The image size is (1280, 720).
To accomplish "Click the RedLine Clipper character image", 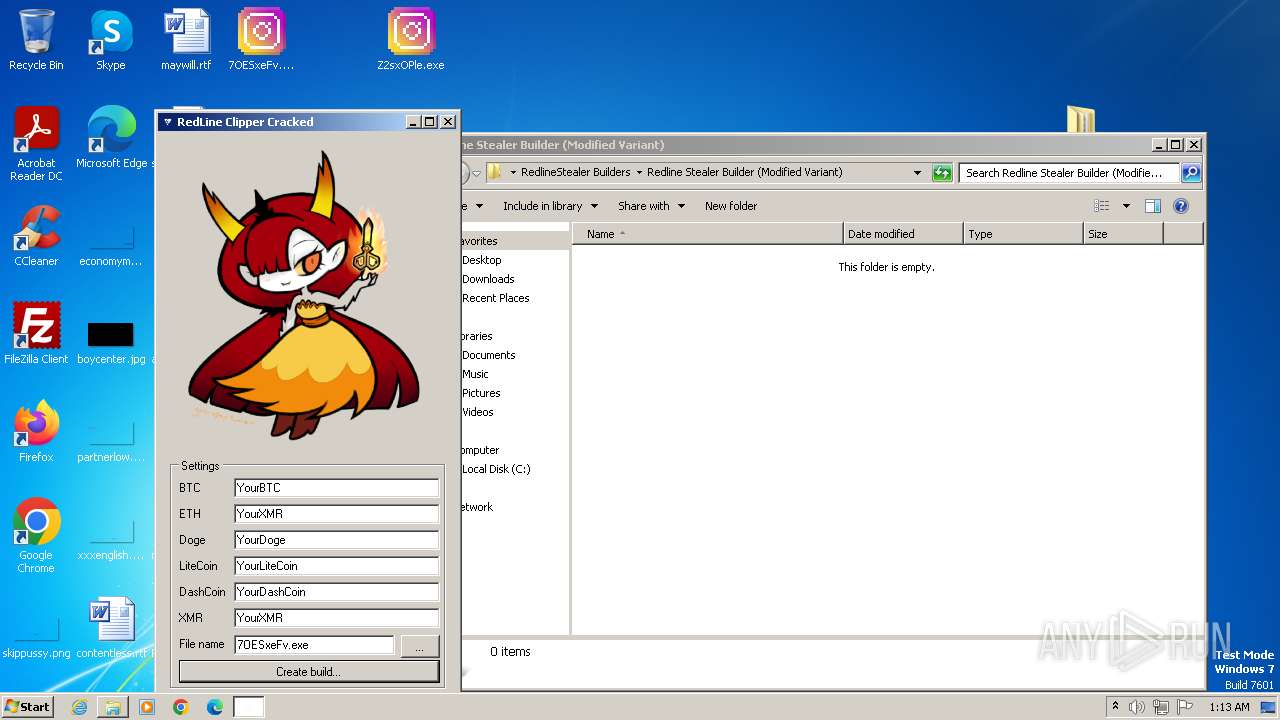I will click(x=304, y=296).
